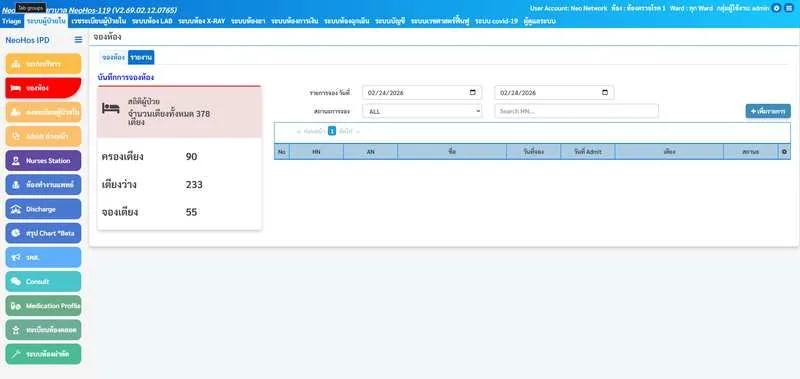This screenshot has height=379, width=800.
Task: Select page 1 in pagination
Action: click(x=332, y=131)
